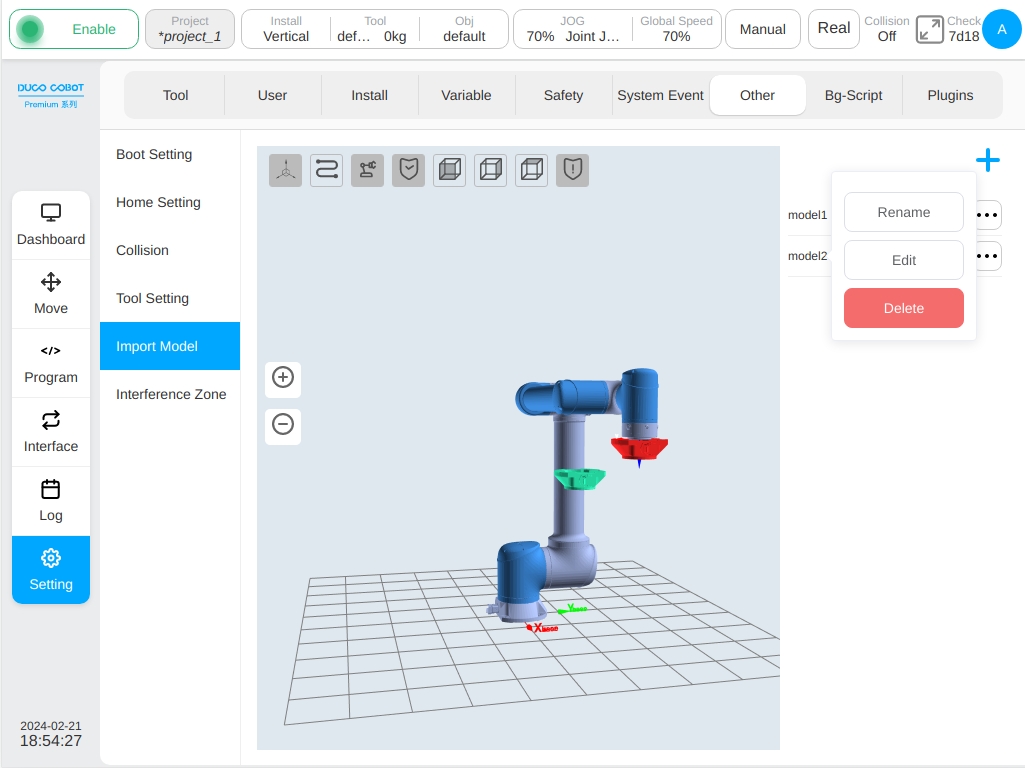
Task: Expand Global Speed 70% control
Action: tap(677, 29)
